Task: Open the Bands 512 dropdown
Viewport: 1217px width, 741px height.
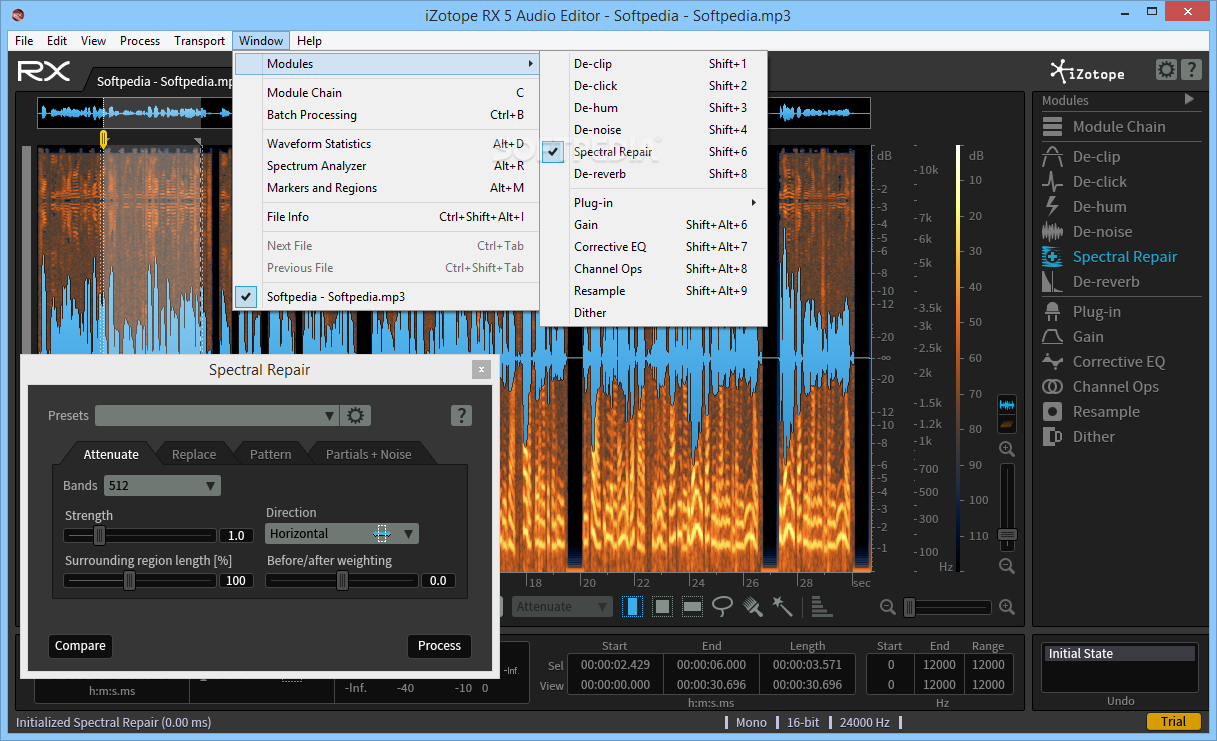Action: (x=162, y=486)
